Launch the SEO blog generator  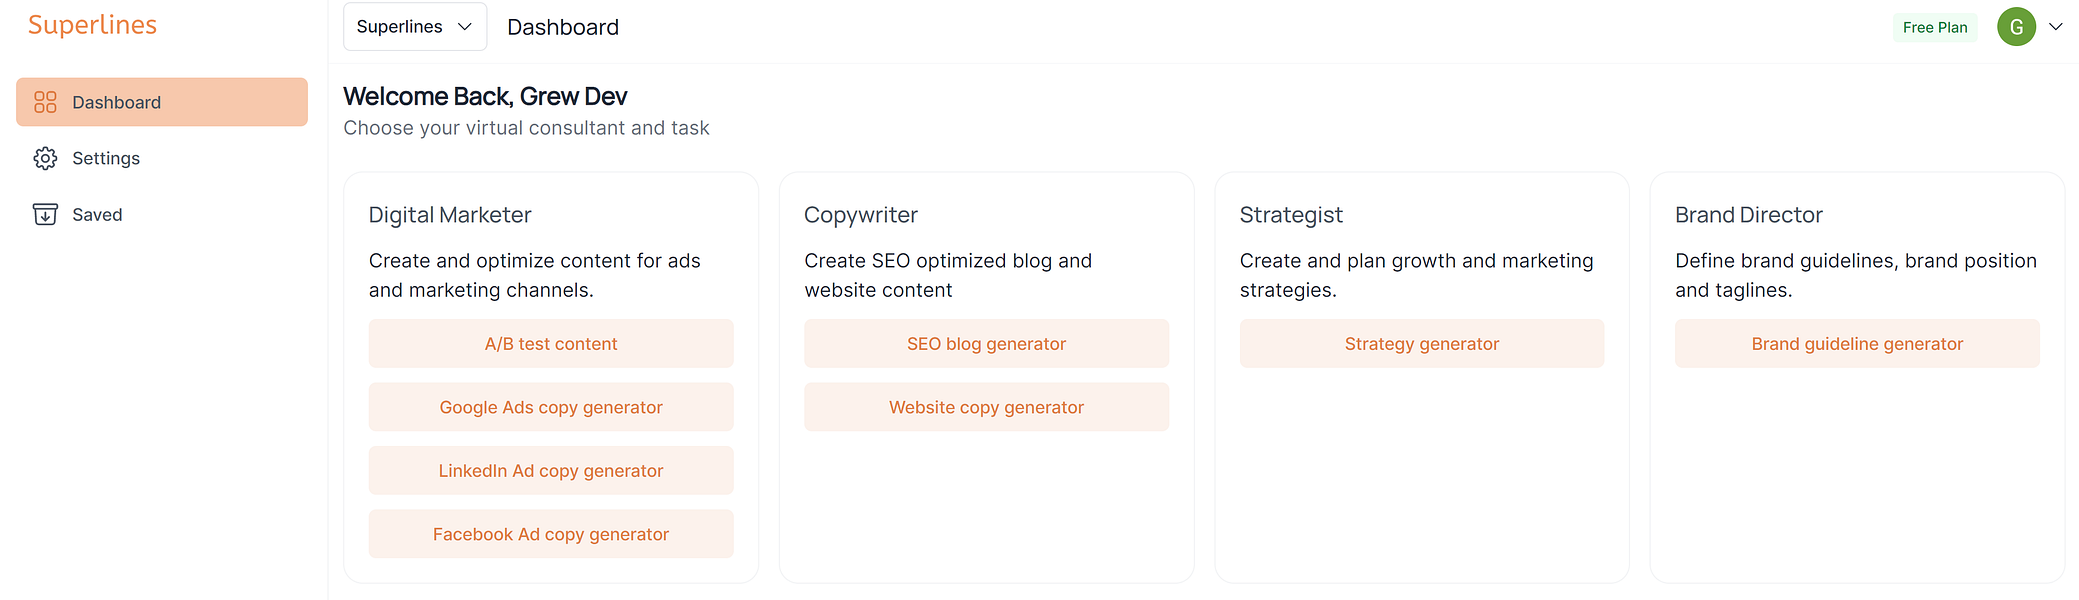[986, 343]
